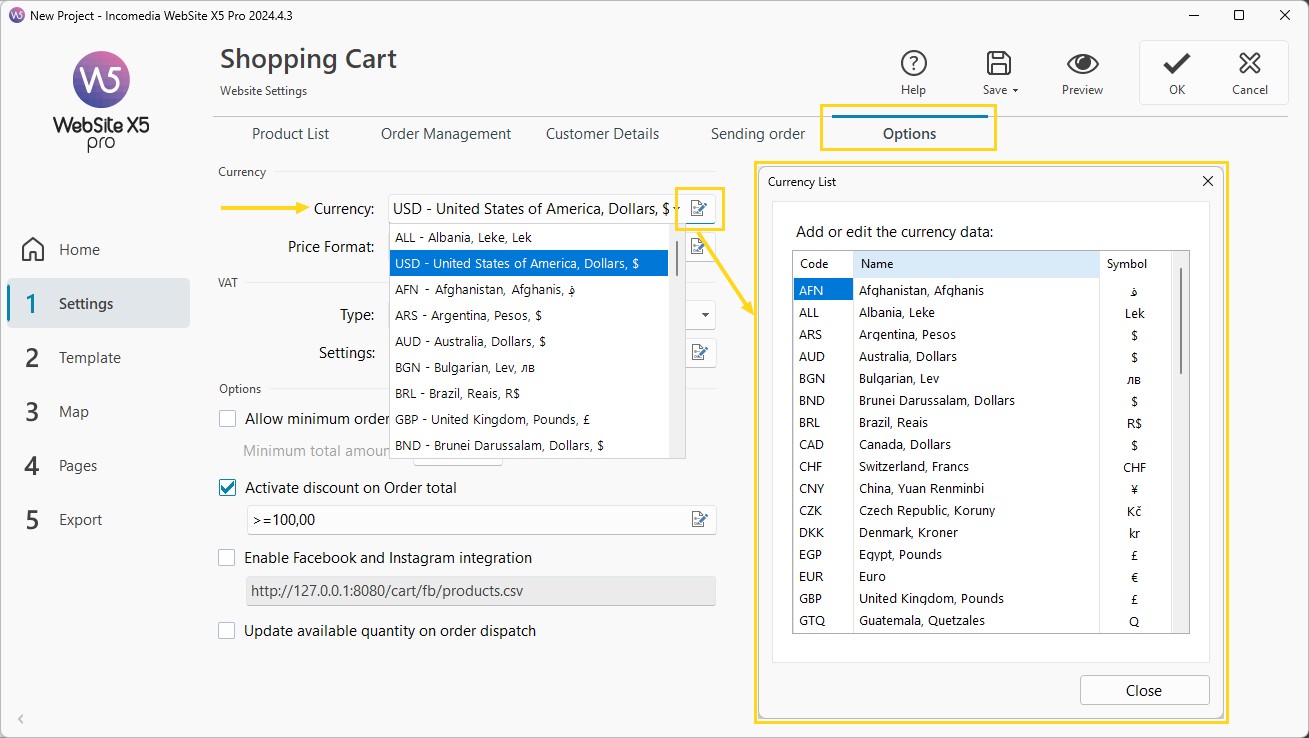The height and width of the screenshot is (738, 1309).
Task: Click the Close button in Currency List
Action: [1144, 690]
